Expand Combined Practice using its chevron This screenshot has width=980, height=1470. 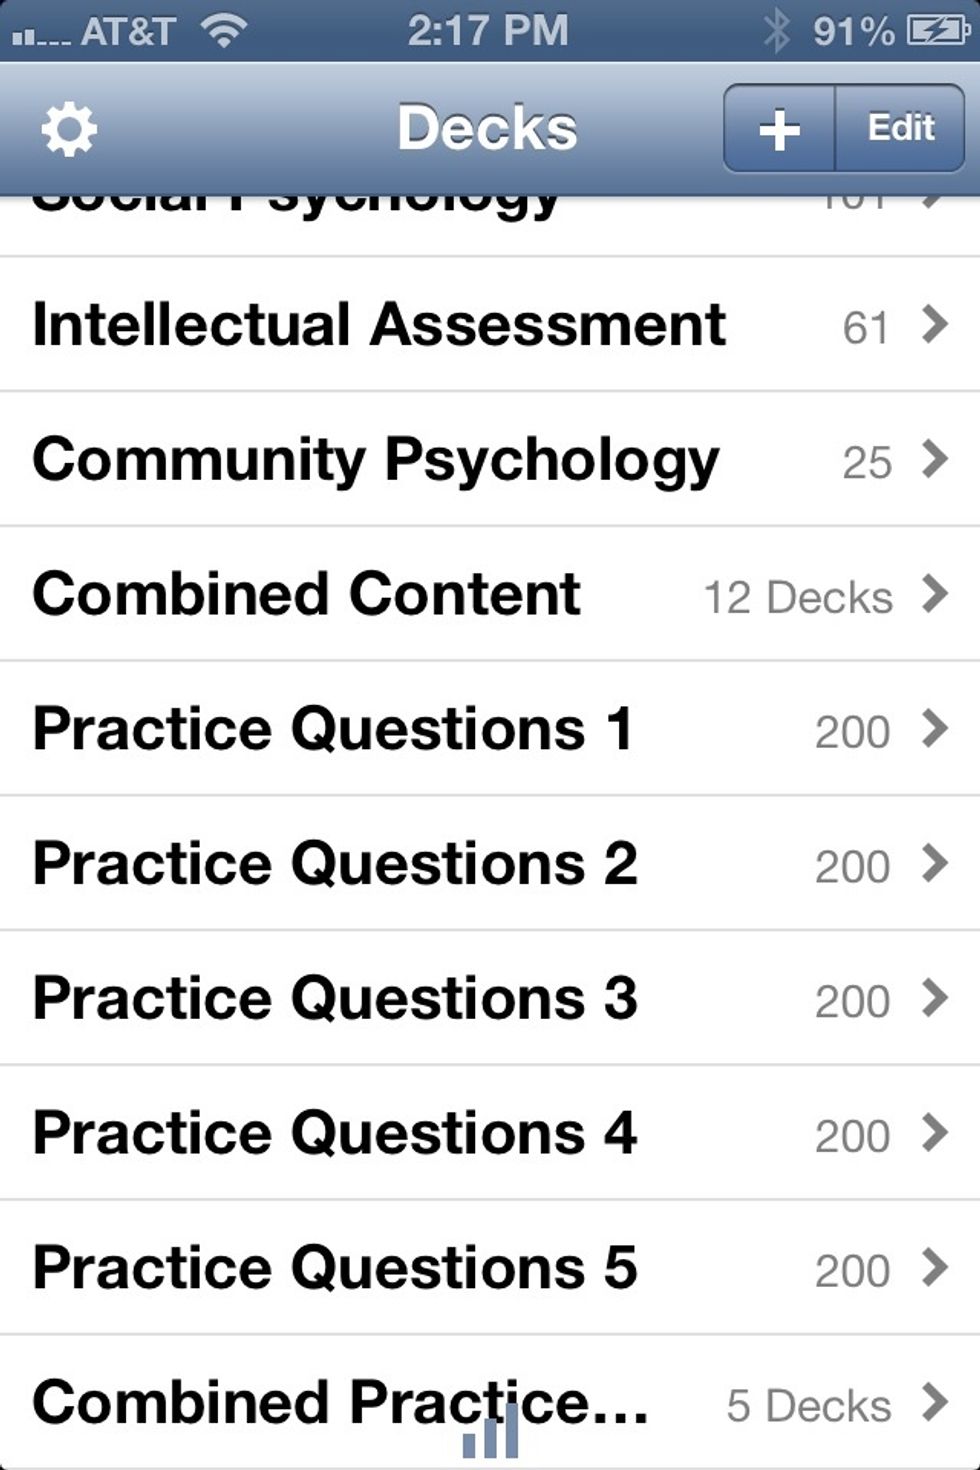point(934,1402)
